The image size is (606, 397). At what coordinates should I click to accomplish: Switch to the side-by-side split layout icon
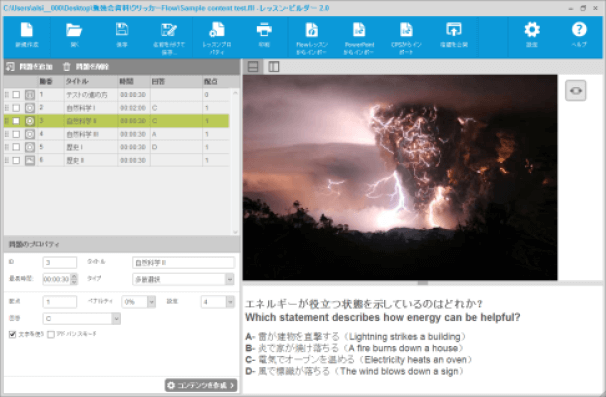coord(274,67)
